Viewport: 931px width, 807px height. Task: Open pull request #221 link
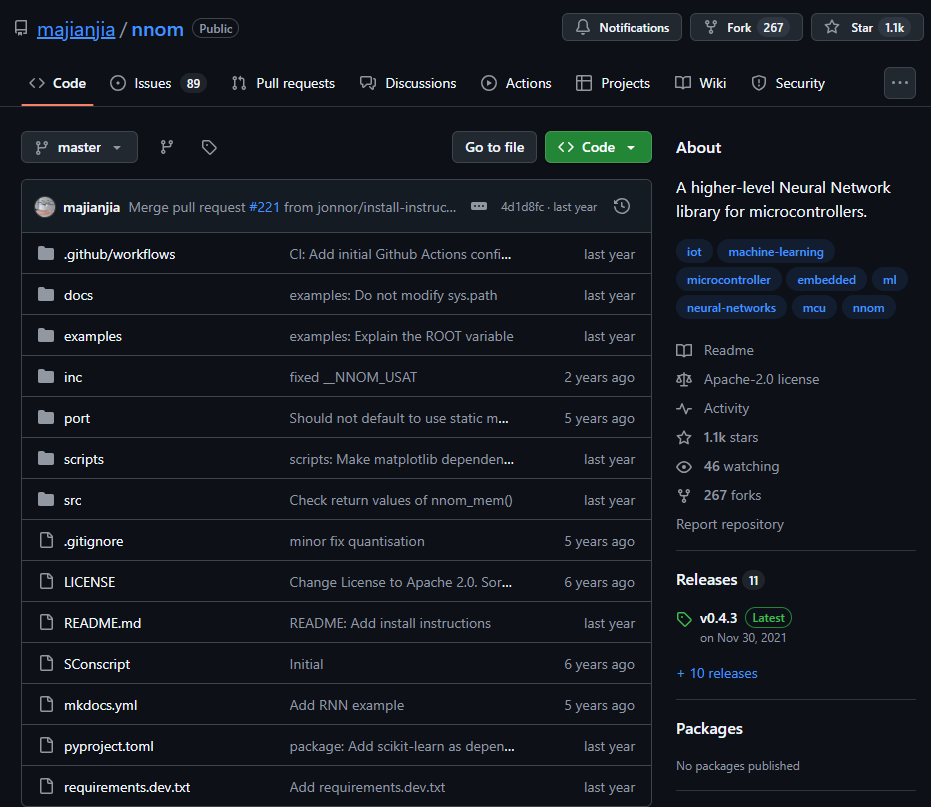[x=264, y=207]
